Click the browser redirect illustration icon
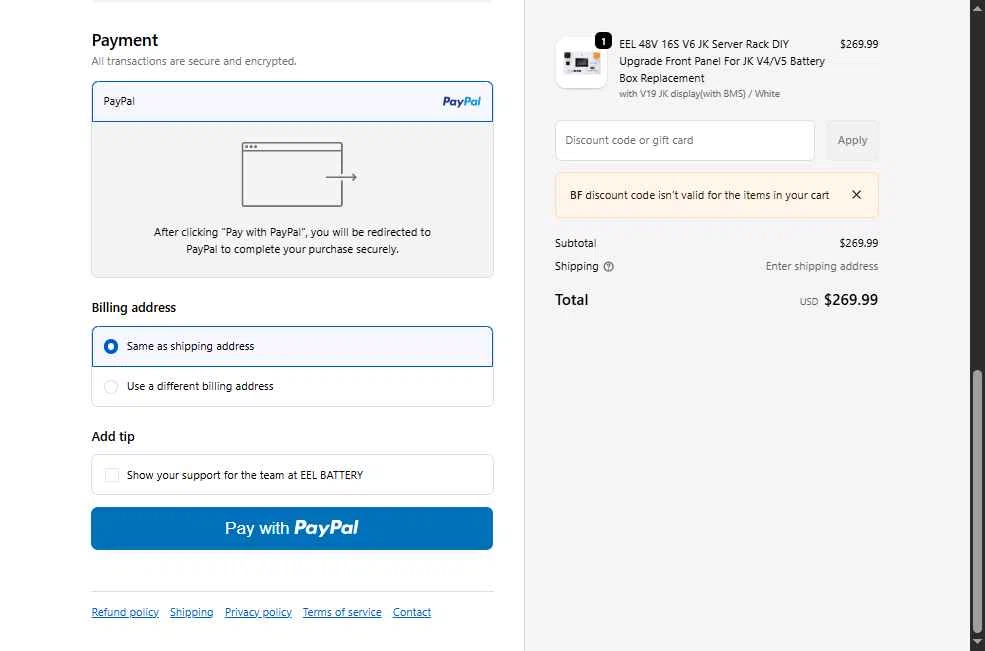 tap(299, 175)
